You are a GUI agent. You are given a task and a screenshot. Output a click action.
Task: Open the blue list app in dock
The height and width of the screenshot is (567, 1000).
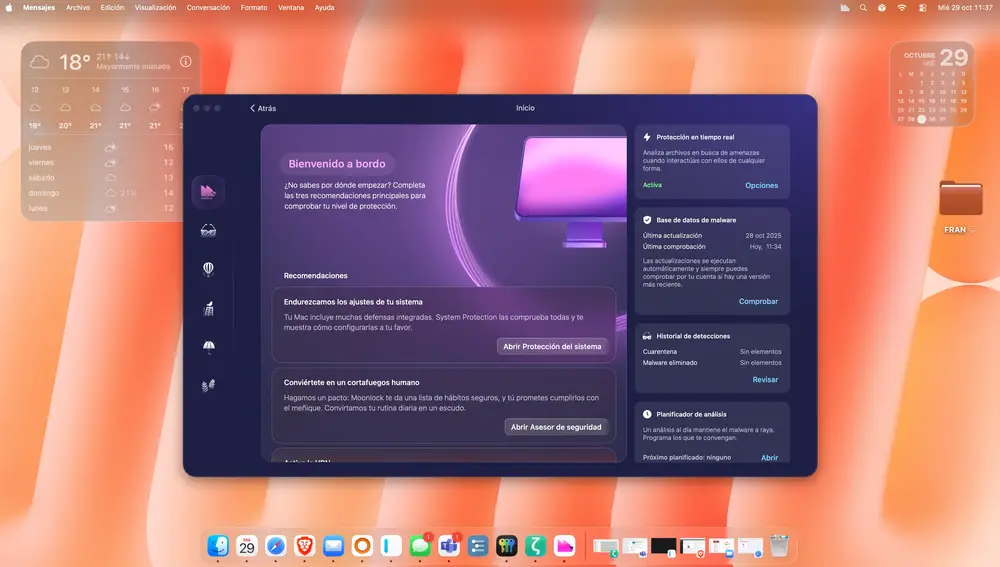pyautogui.click(x=478, y=546)
